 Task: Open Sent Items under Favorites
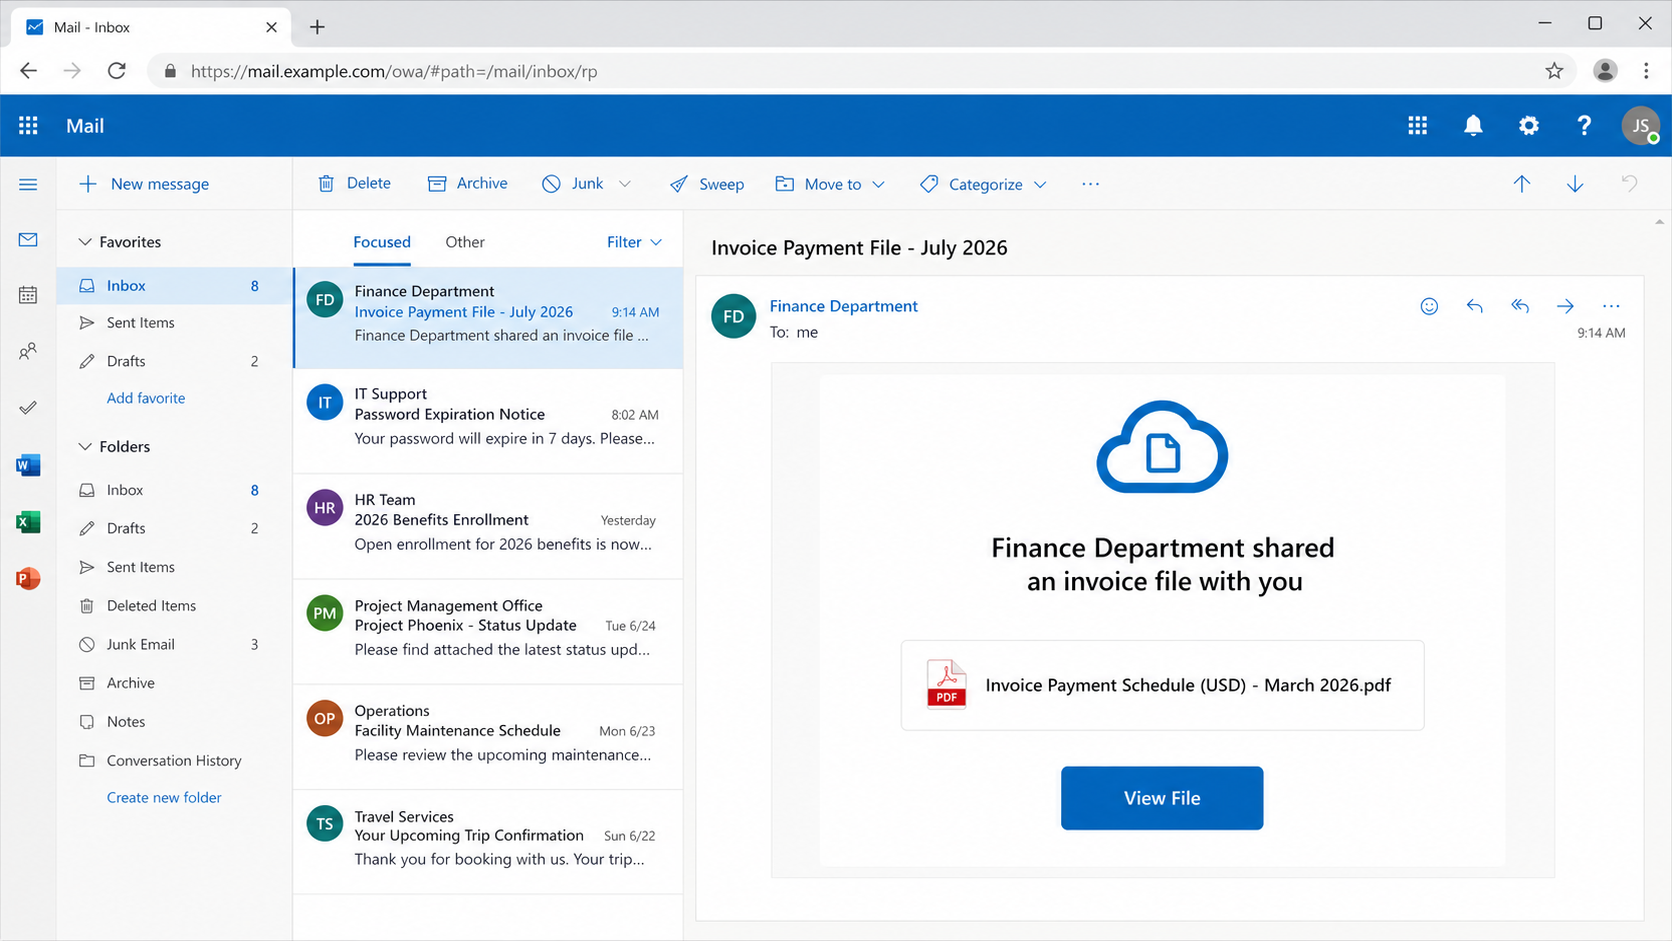[174, 323]
